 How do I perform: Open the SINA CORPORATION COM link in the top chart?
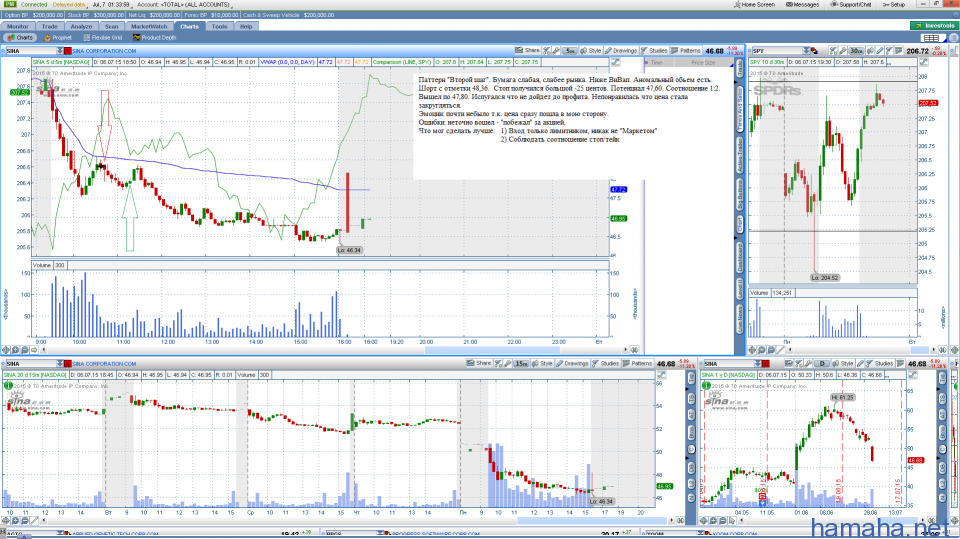click(104, 51)
